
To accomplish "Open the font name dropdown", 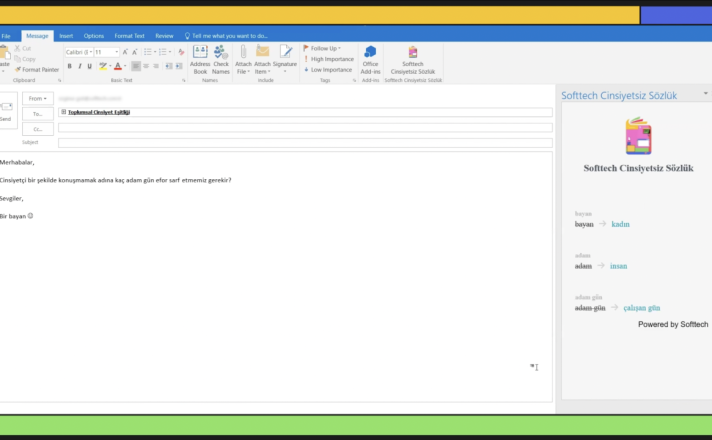I will click(91, 52).
